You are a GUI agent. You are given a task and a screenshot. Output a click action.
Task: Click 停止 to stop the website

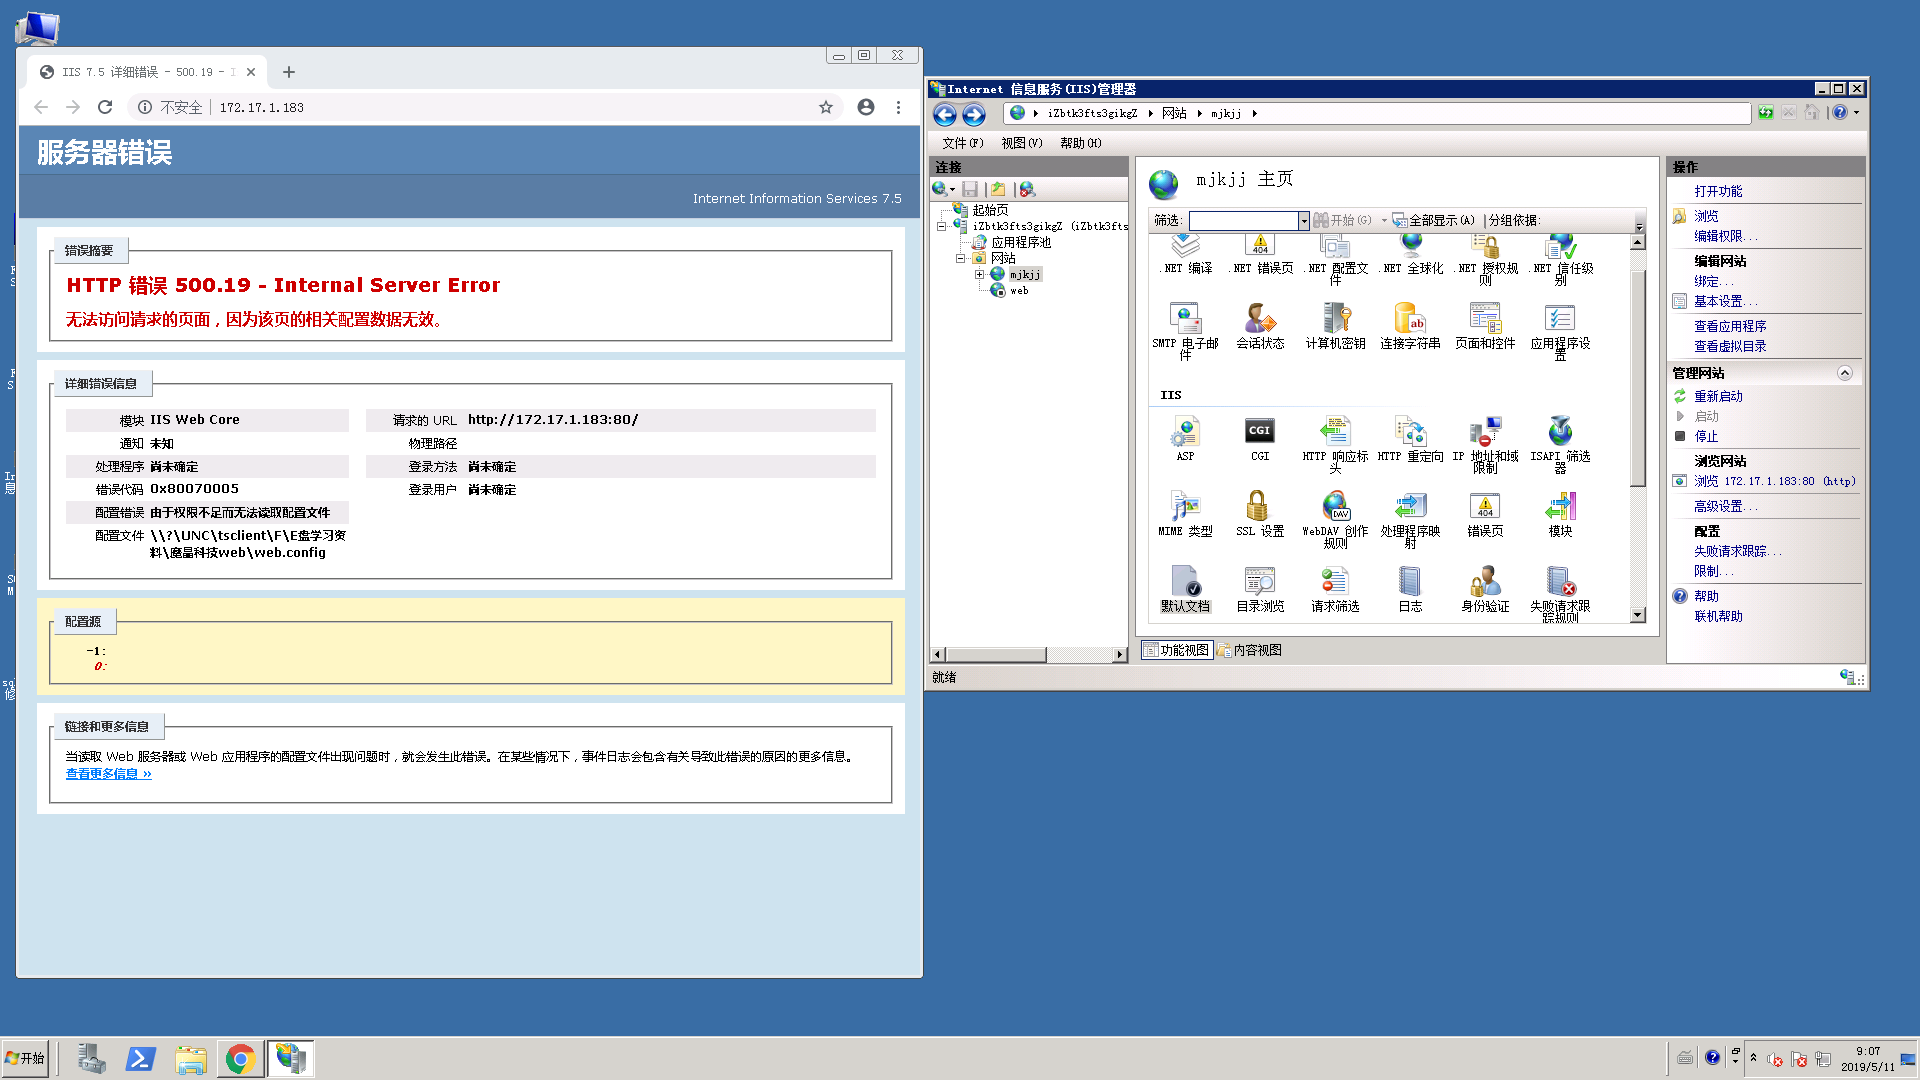1706,436
